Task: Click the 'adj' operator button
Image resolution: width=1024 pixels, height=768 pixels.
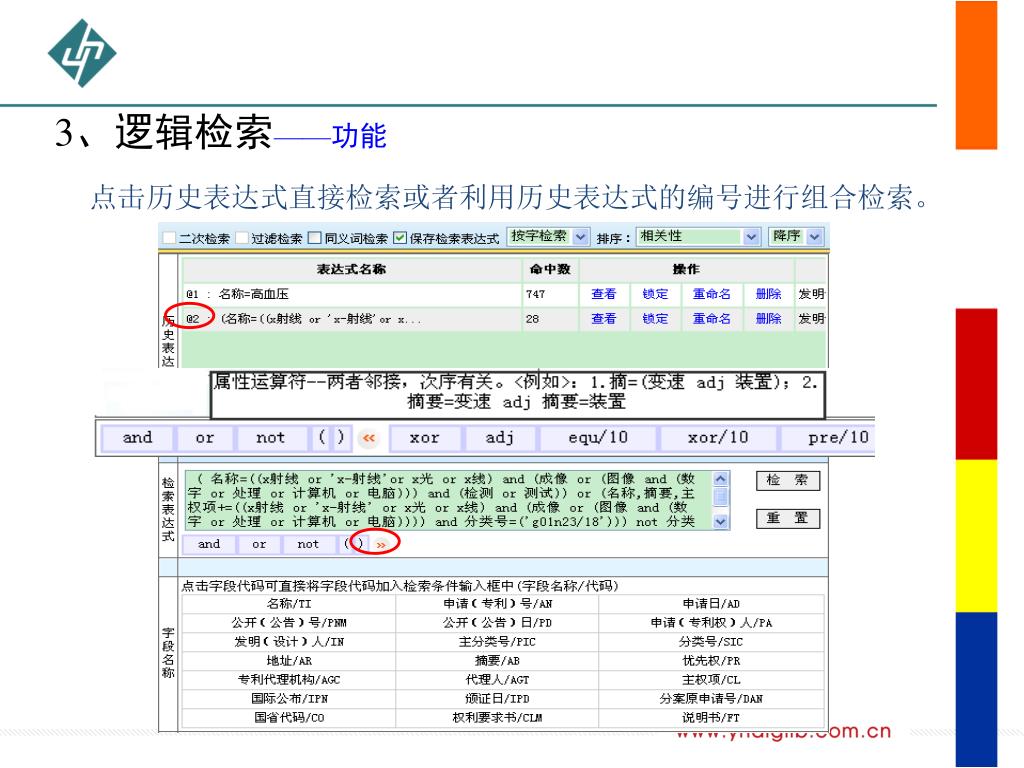Action: [500, 438]
